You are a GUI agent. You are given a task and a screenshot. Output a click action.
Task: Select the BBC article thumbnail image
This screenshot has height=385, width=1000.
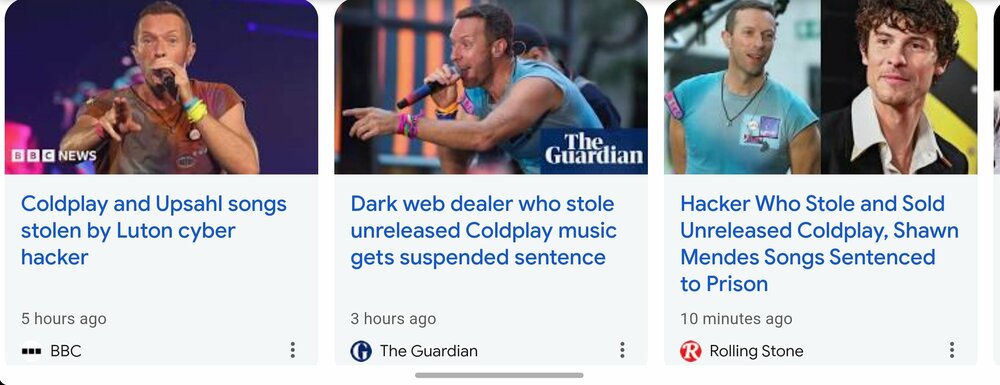click(161, 87)
